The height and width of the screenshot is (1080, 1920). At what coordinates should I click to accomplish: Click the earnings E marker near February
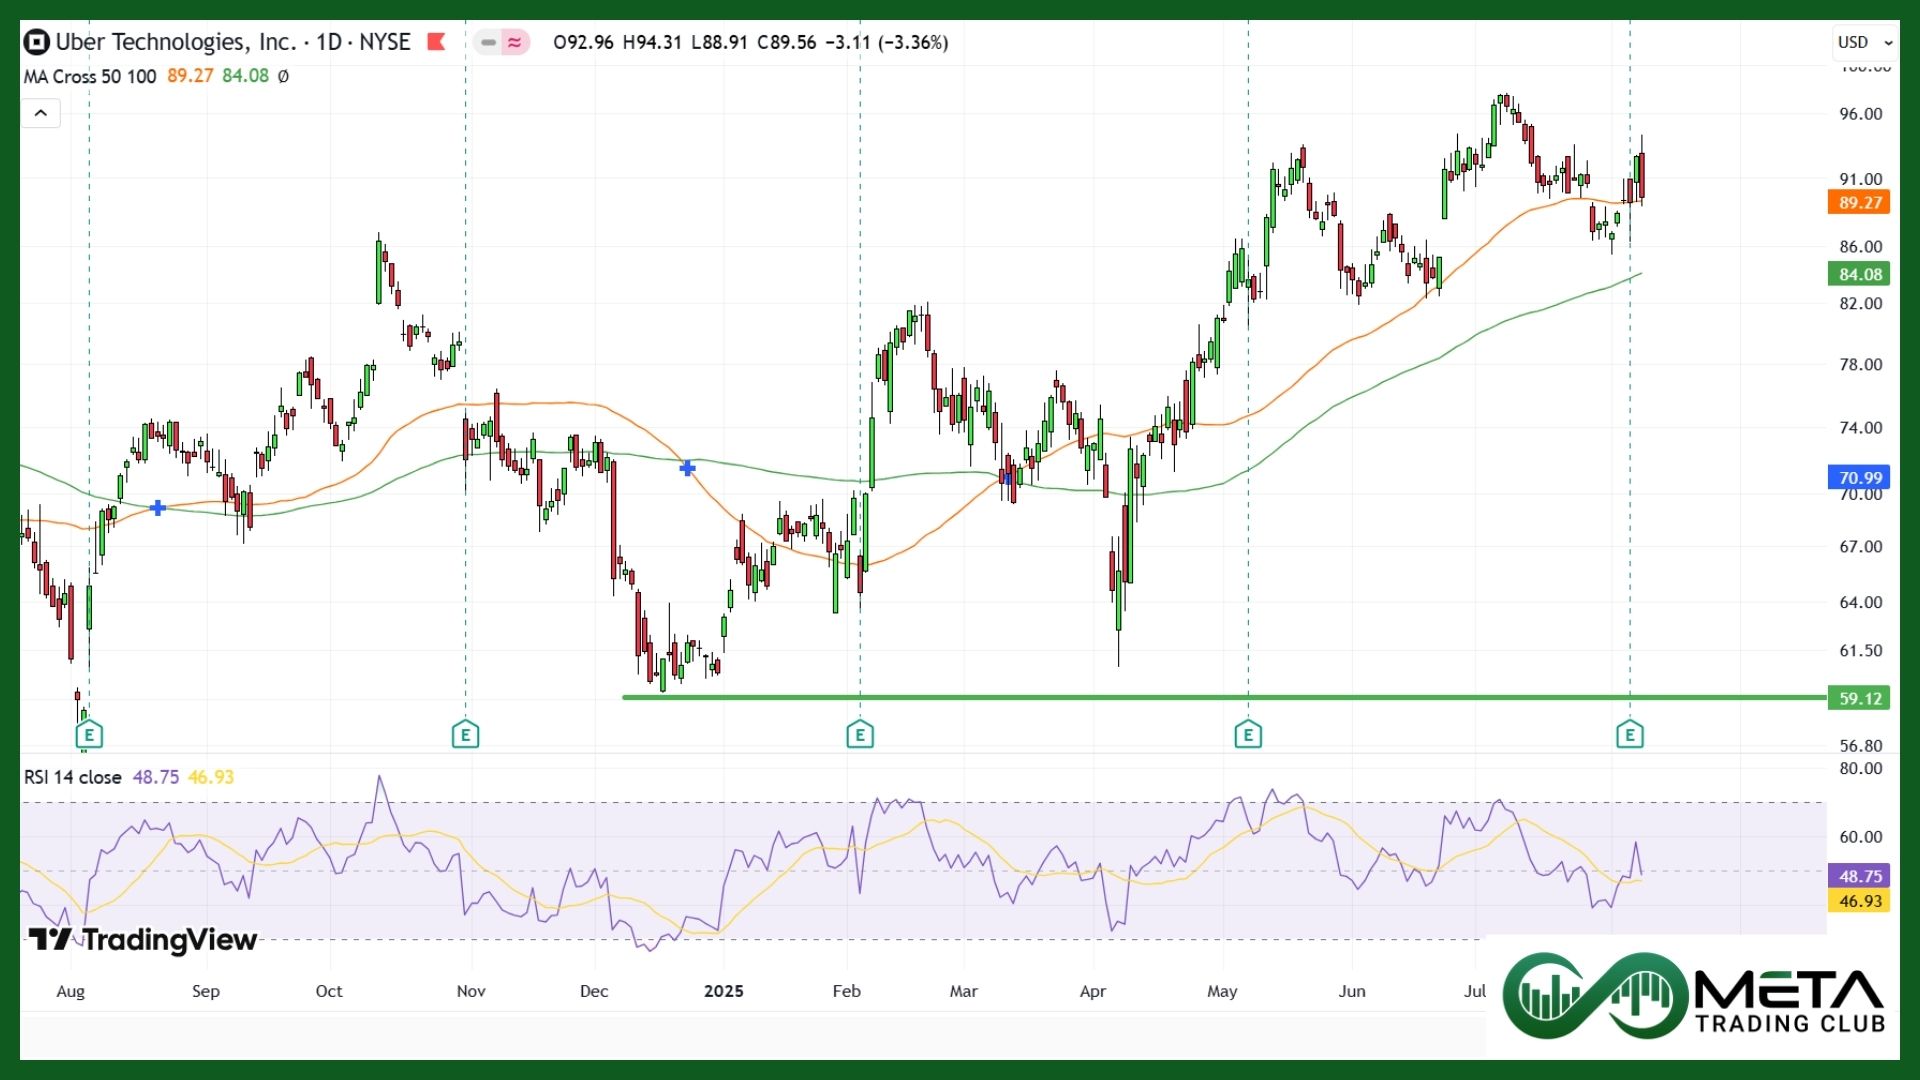pos(860,736)
